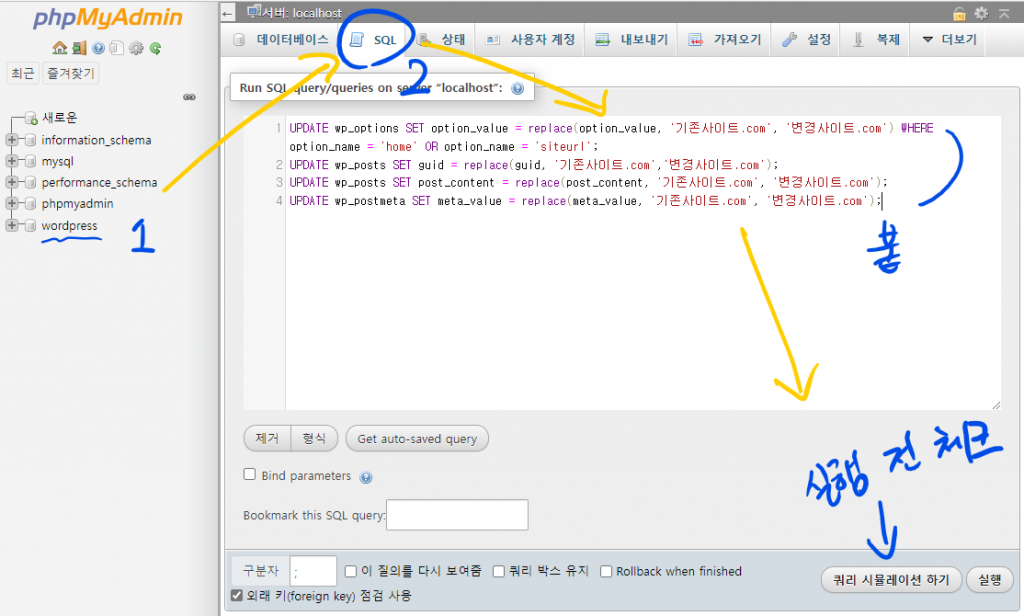This screenshot has height=616, width=1024.
Task: Open the performance_schema database link
Action: (x=99, y=182)
